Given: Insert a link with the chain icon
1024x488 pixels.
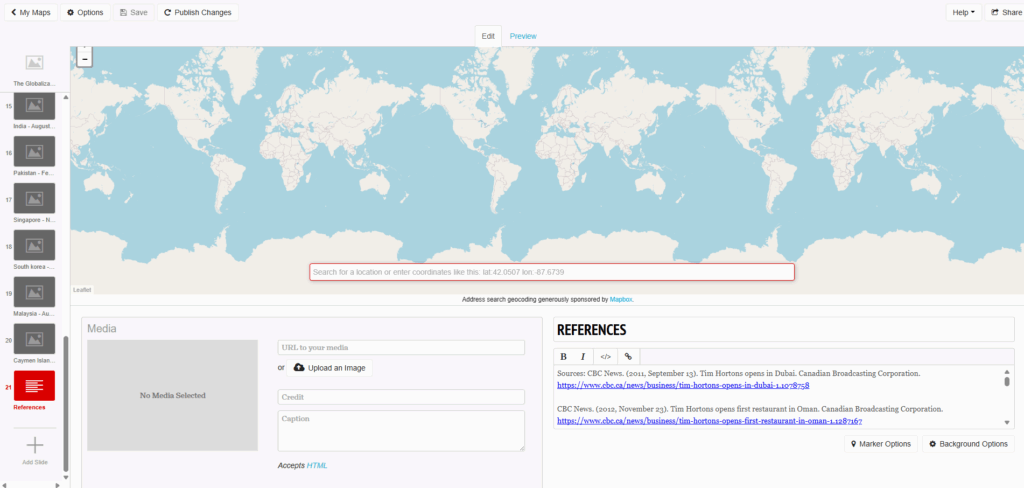Looking at the screenshot, I should 628,356.
